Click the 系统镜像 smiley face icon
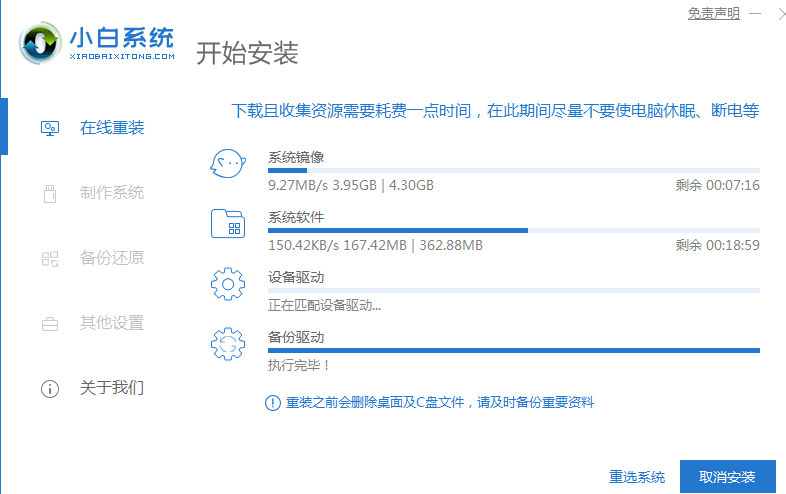Viewport: 786px width, 494px height. pyautogui.click(x=228, y=165)
